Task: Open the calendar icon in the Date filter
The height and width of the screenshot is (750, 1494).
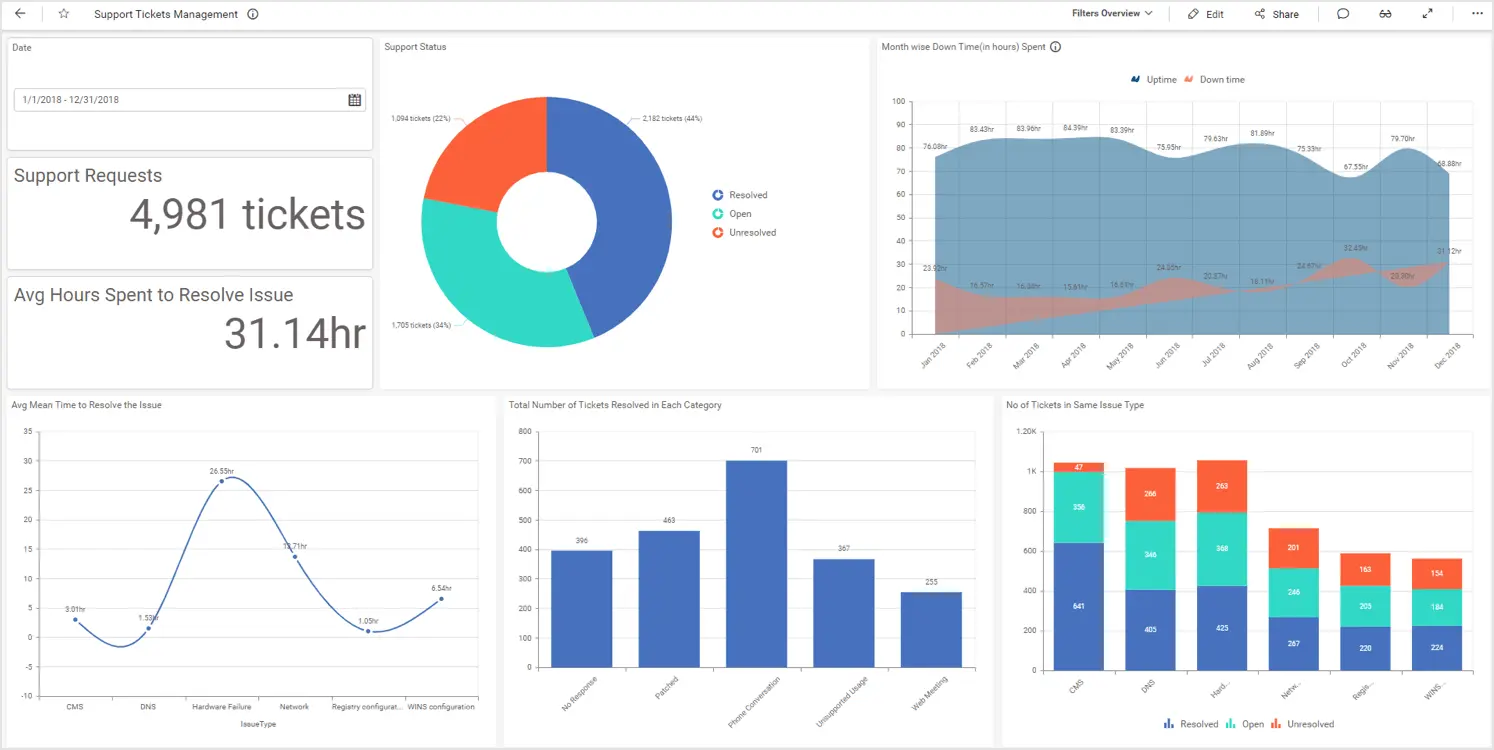Action: (x=355, y=100)
